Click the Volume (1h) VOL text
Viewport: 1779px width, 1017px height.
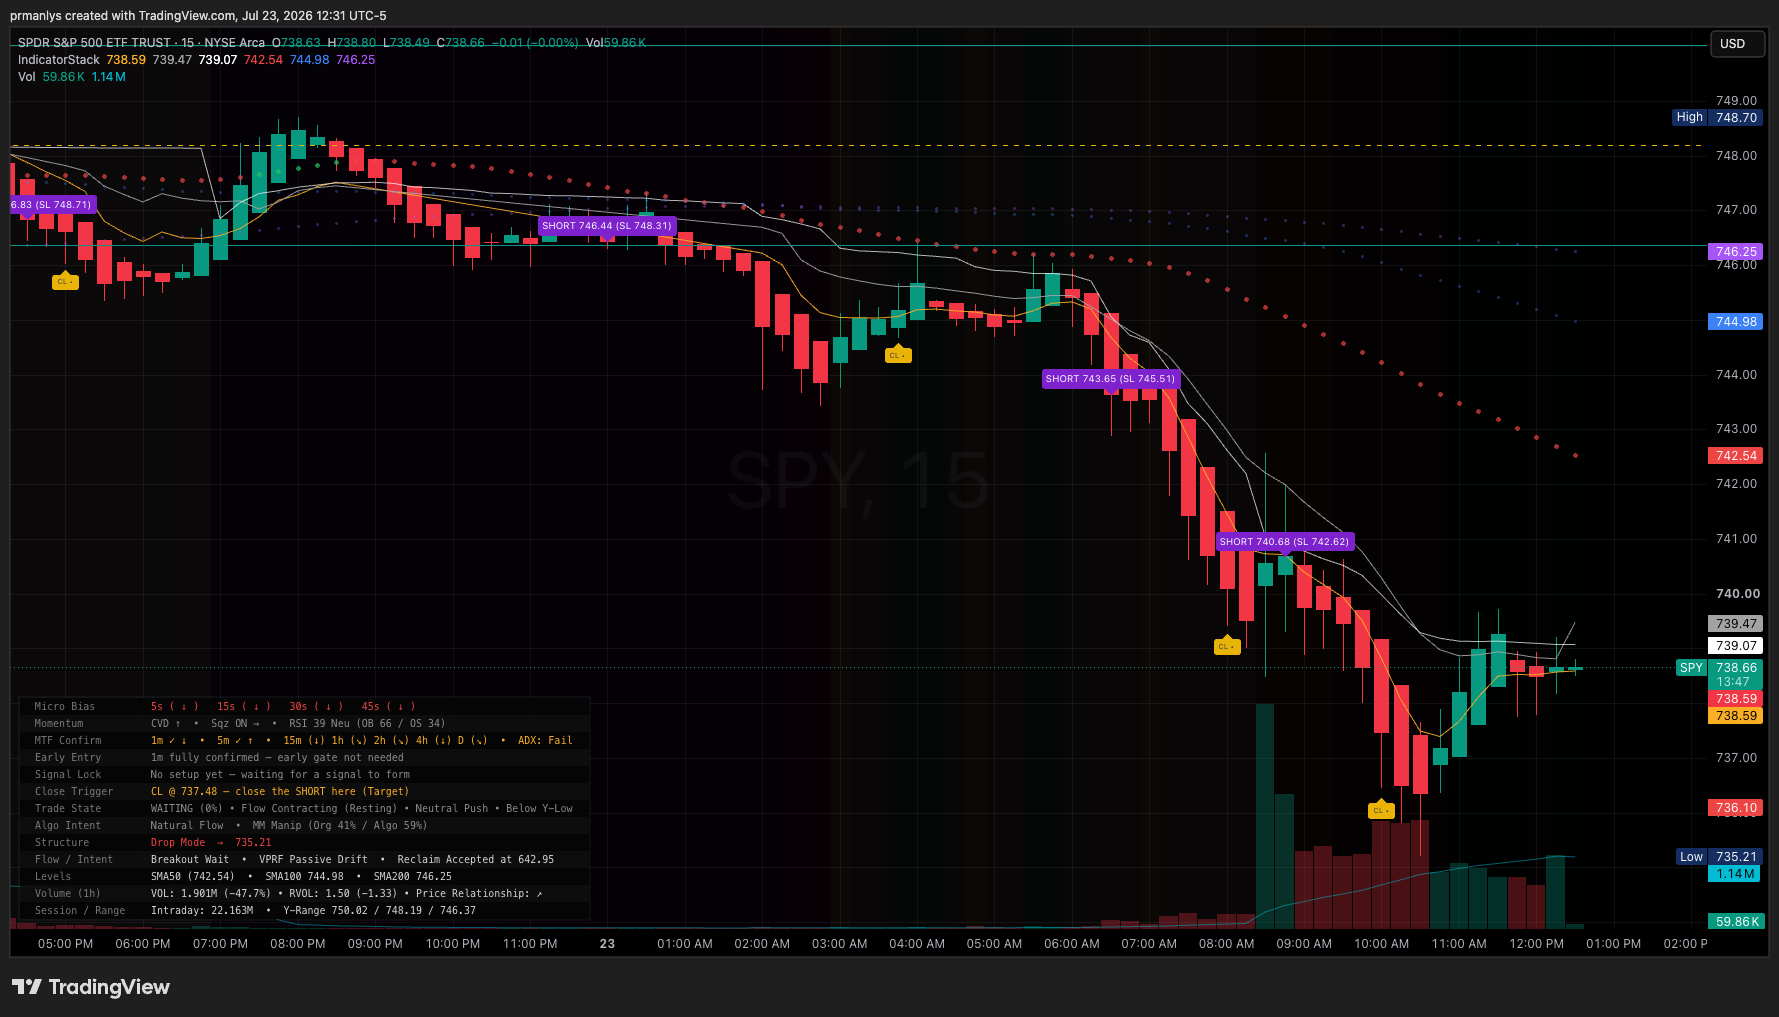point(347,894)
